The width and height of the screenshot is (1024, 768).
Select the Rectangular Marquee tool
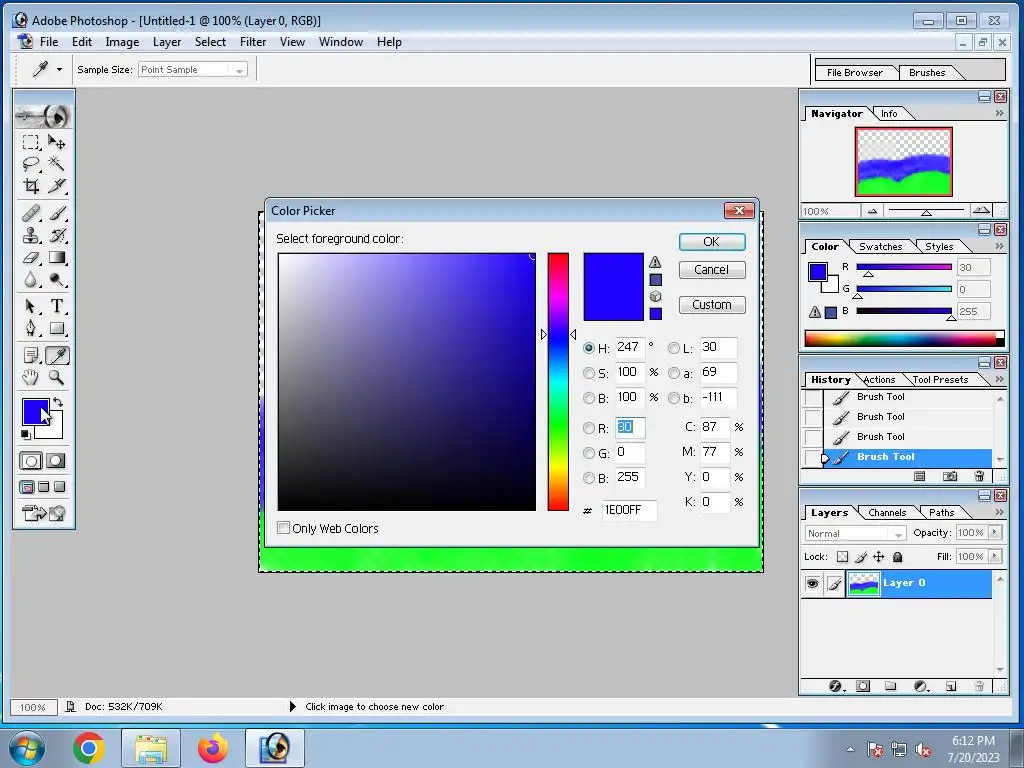[x=30, y=142]
